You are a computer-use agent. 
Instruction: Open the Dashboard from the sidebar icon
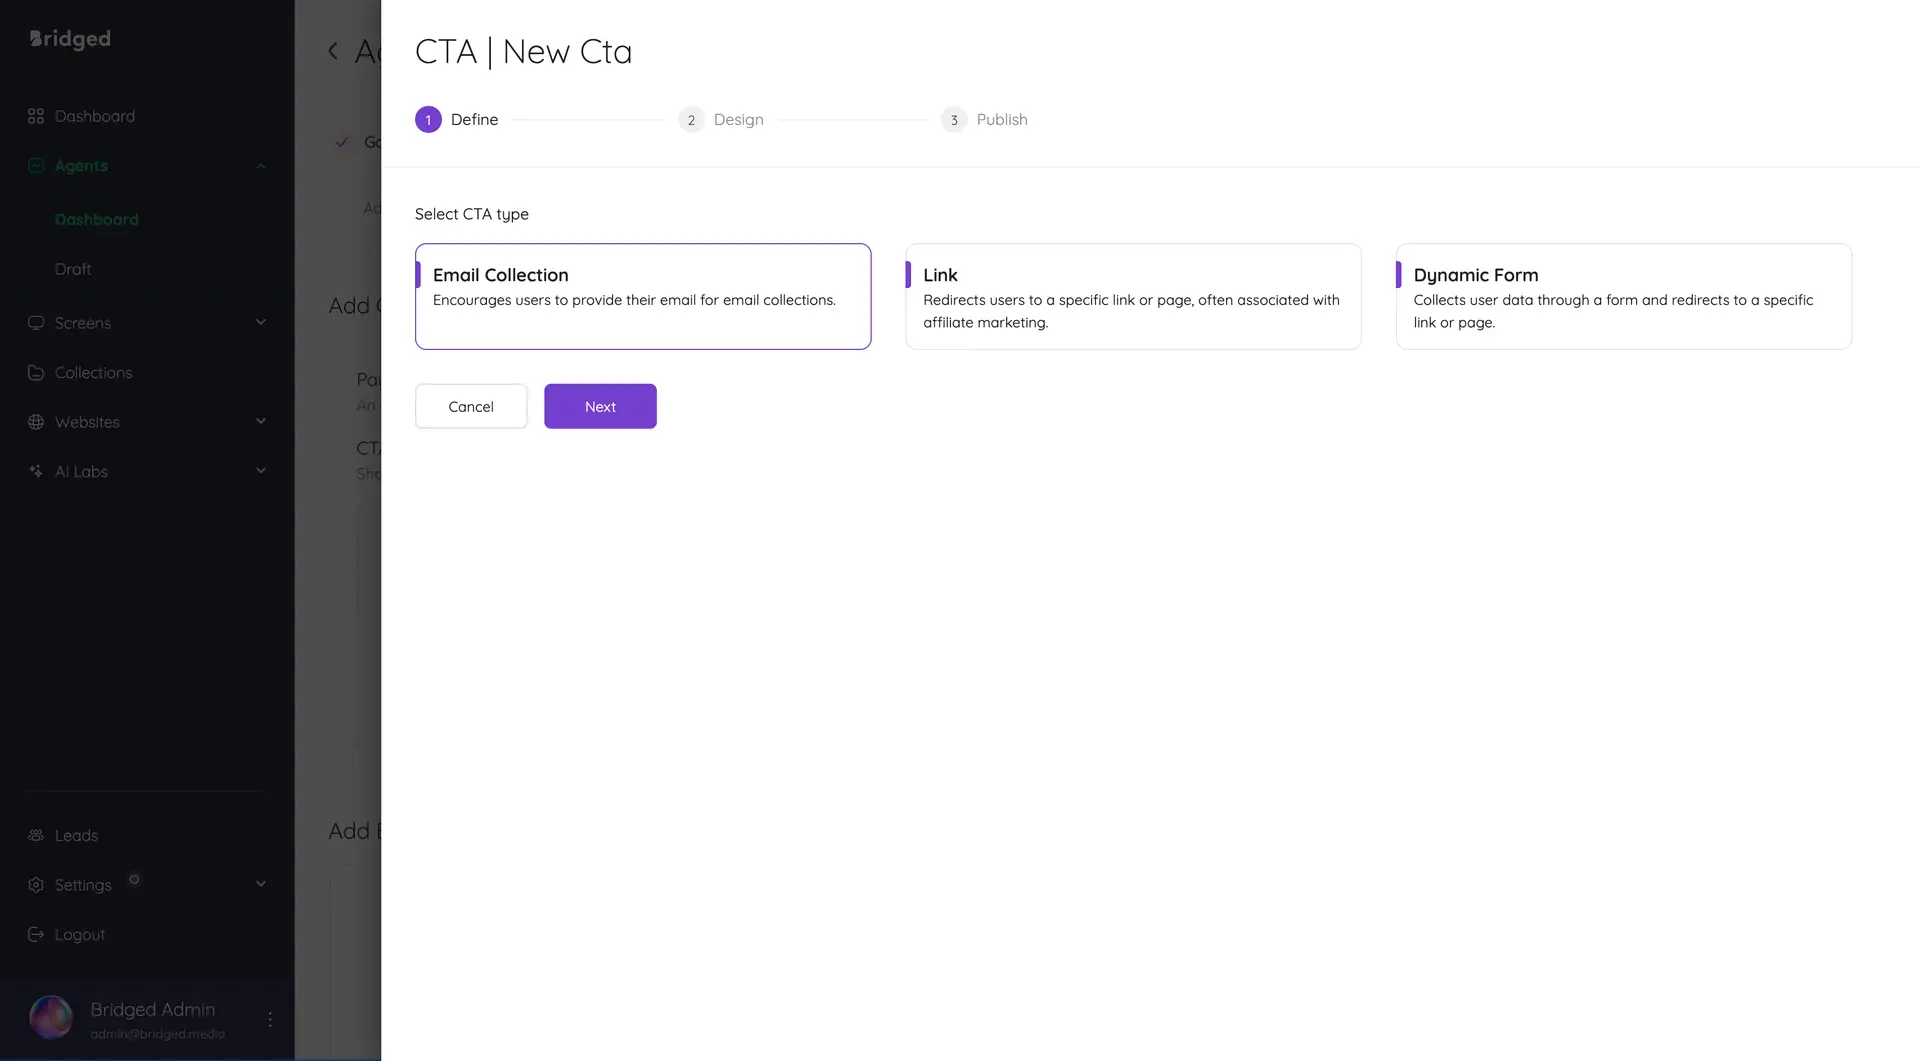click(36, 115)
